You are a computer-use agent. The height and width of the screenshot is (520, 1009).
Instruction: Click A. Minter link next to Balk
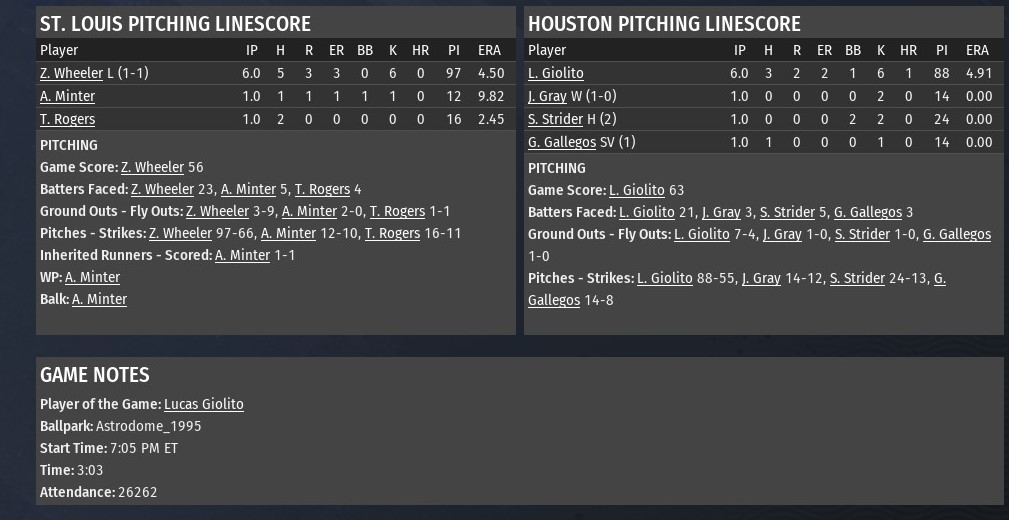(99, 299)
